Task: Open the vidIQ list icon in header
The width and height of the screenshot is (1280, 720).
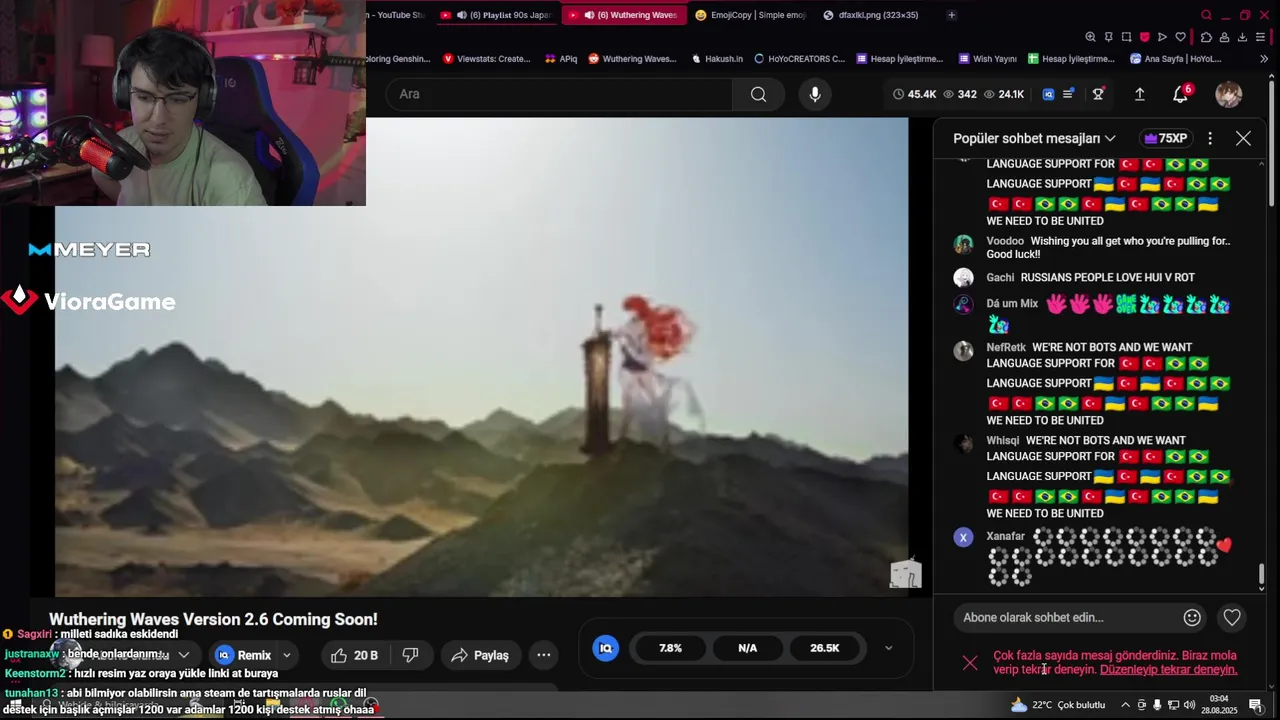Action: click(1068, 94)
